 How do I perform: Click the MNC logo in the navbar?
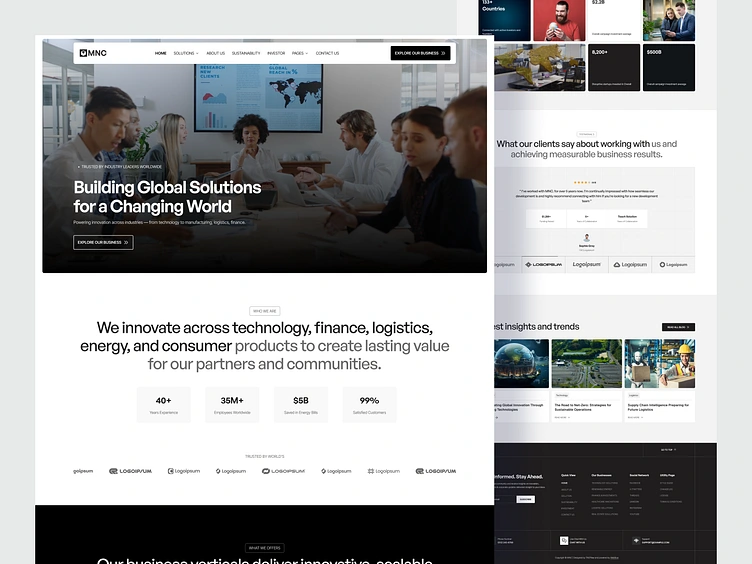tap(93, 53)
